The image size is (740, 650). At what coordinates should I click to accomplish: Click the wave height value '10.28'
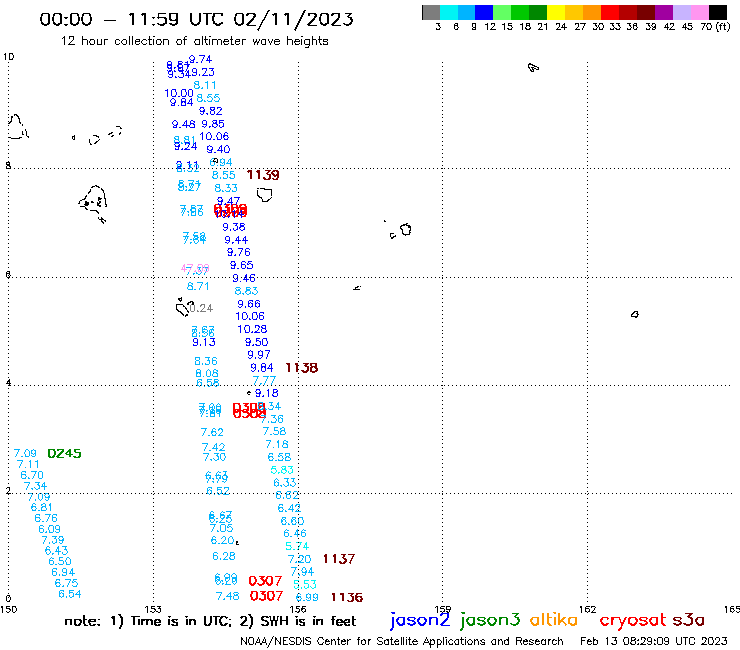252,329
